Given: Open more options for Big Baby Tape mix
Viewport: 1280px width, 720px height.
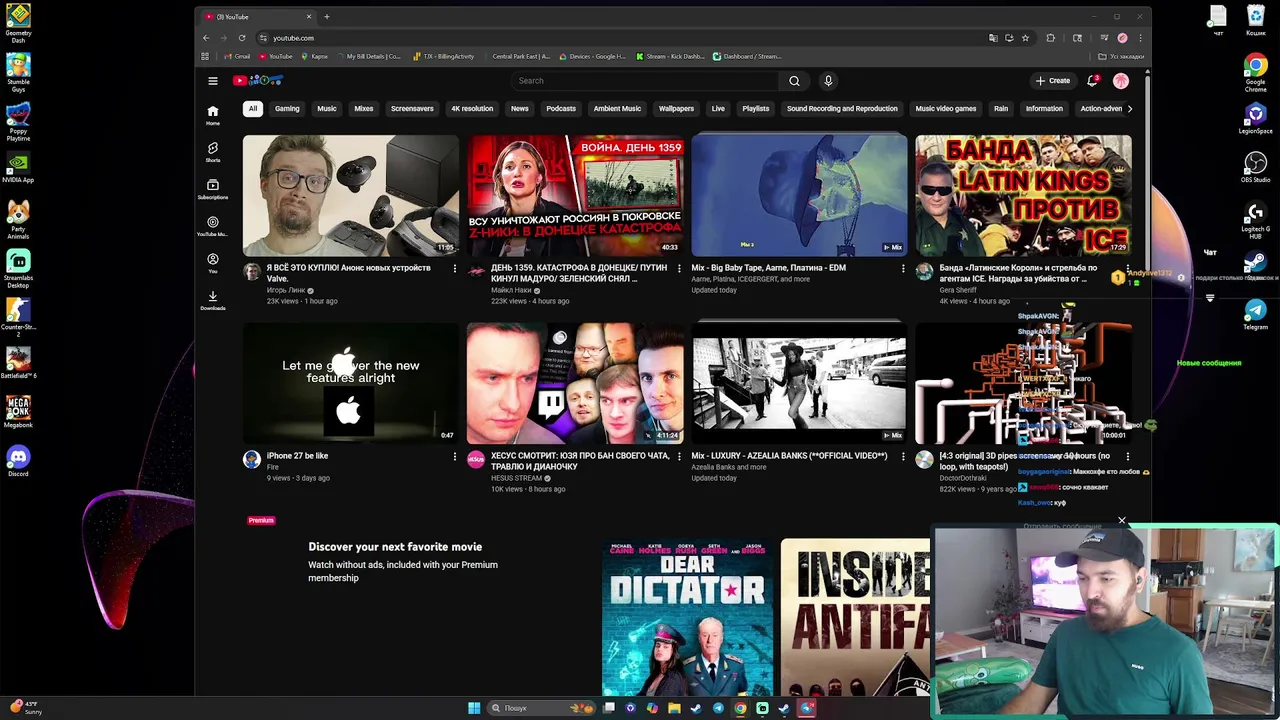Looking at the screenshot, I should (x=903, y=268).
